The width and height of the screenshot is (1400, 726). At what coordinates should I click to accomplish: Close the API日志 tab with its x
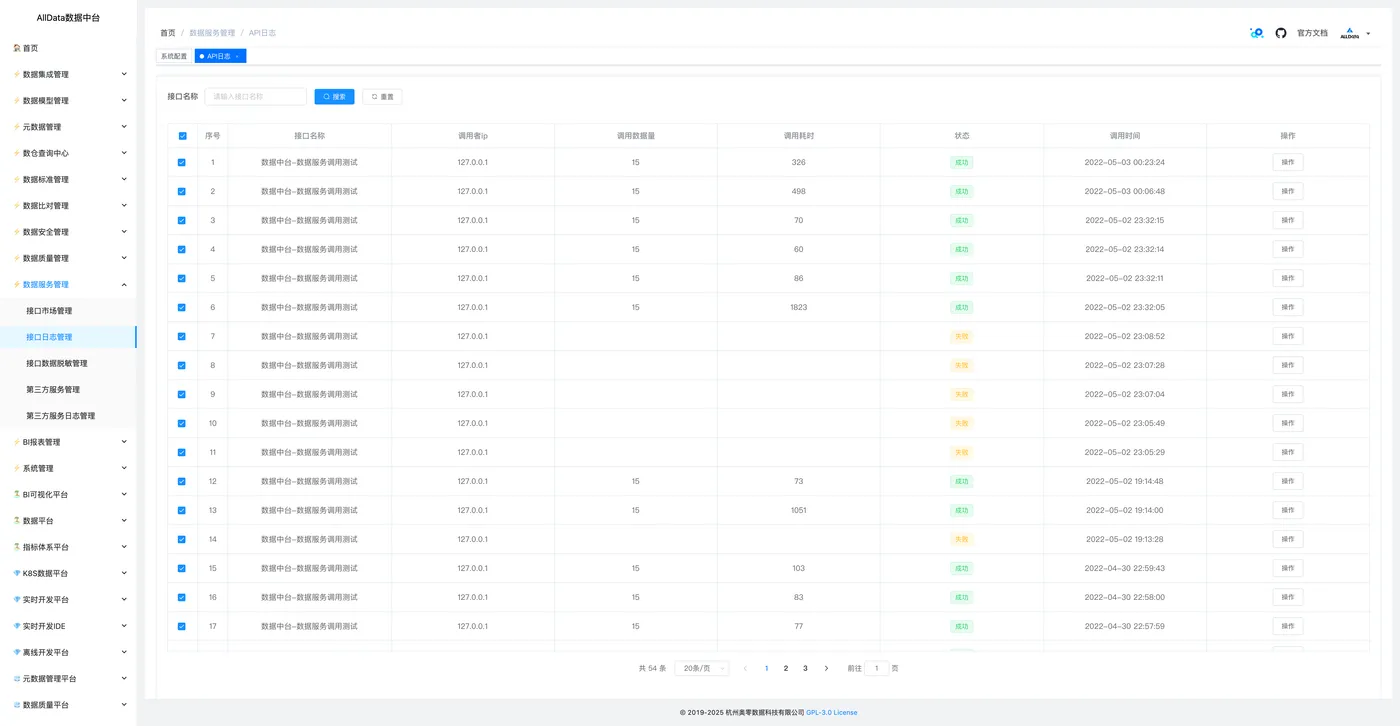click(x=237, y=57)
